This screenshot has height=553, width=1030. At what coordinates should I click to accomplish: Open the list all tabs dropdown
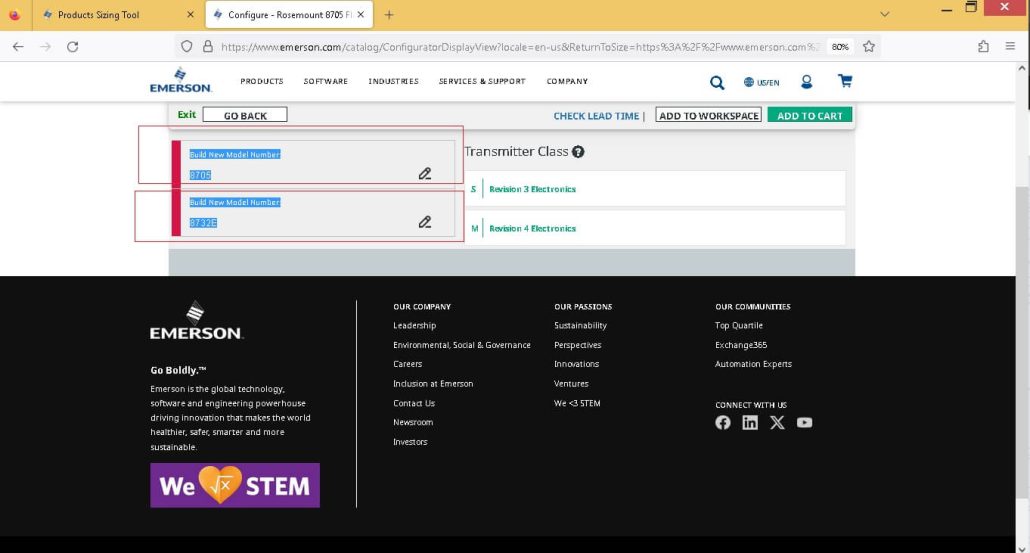coord(885,14)
